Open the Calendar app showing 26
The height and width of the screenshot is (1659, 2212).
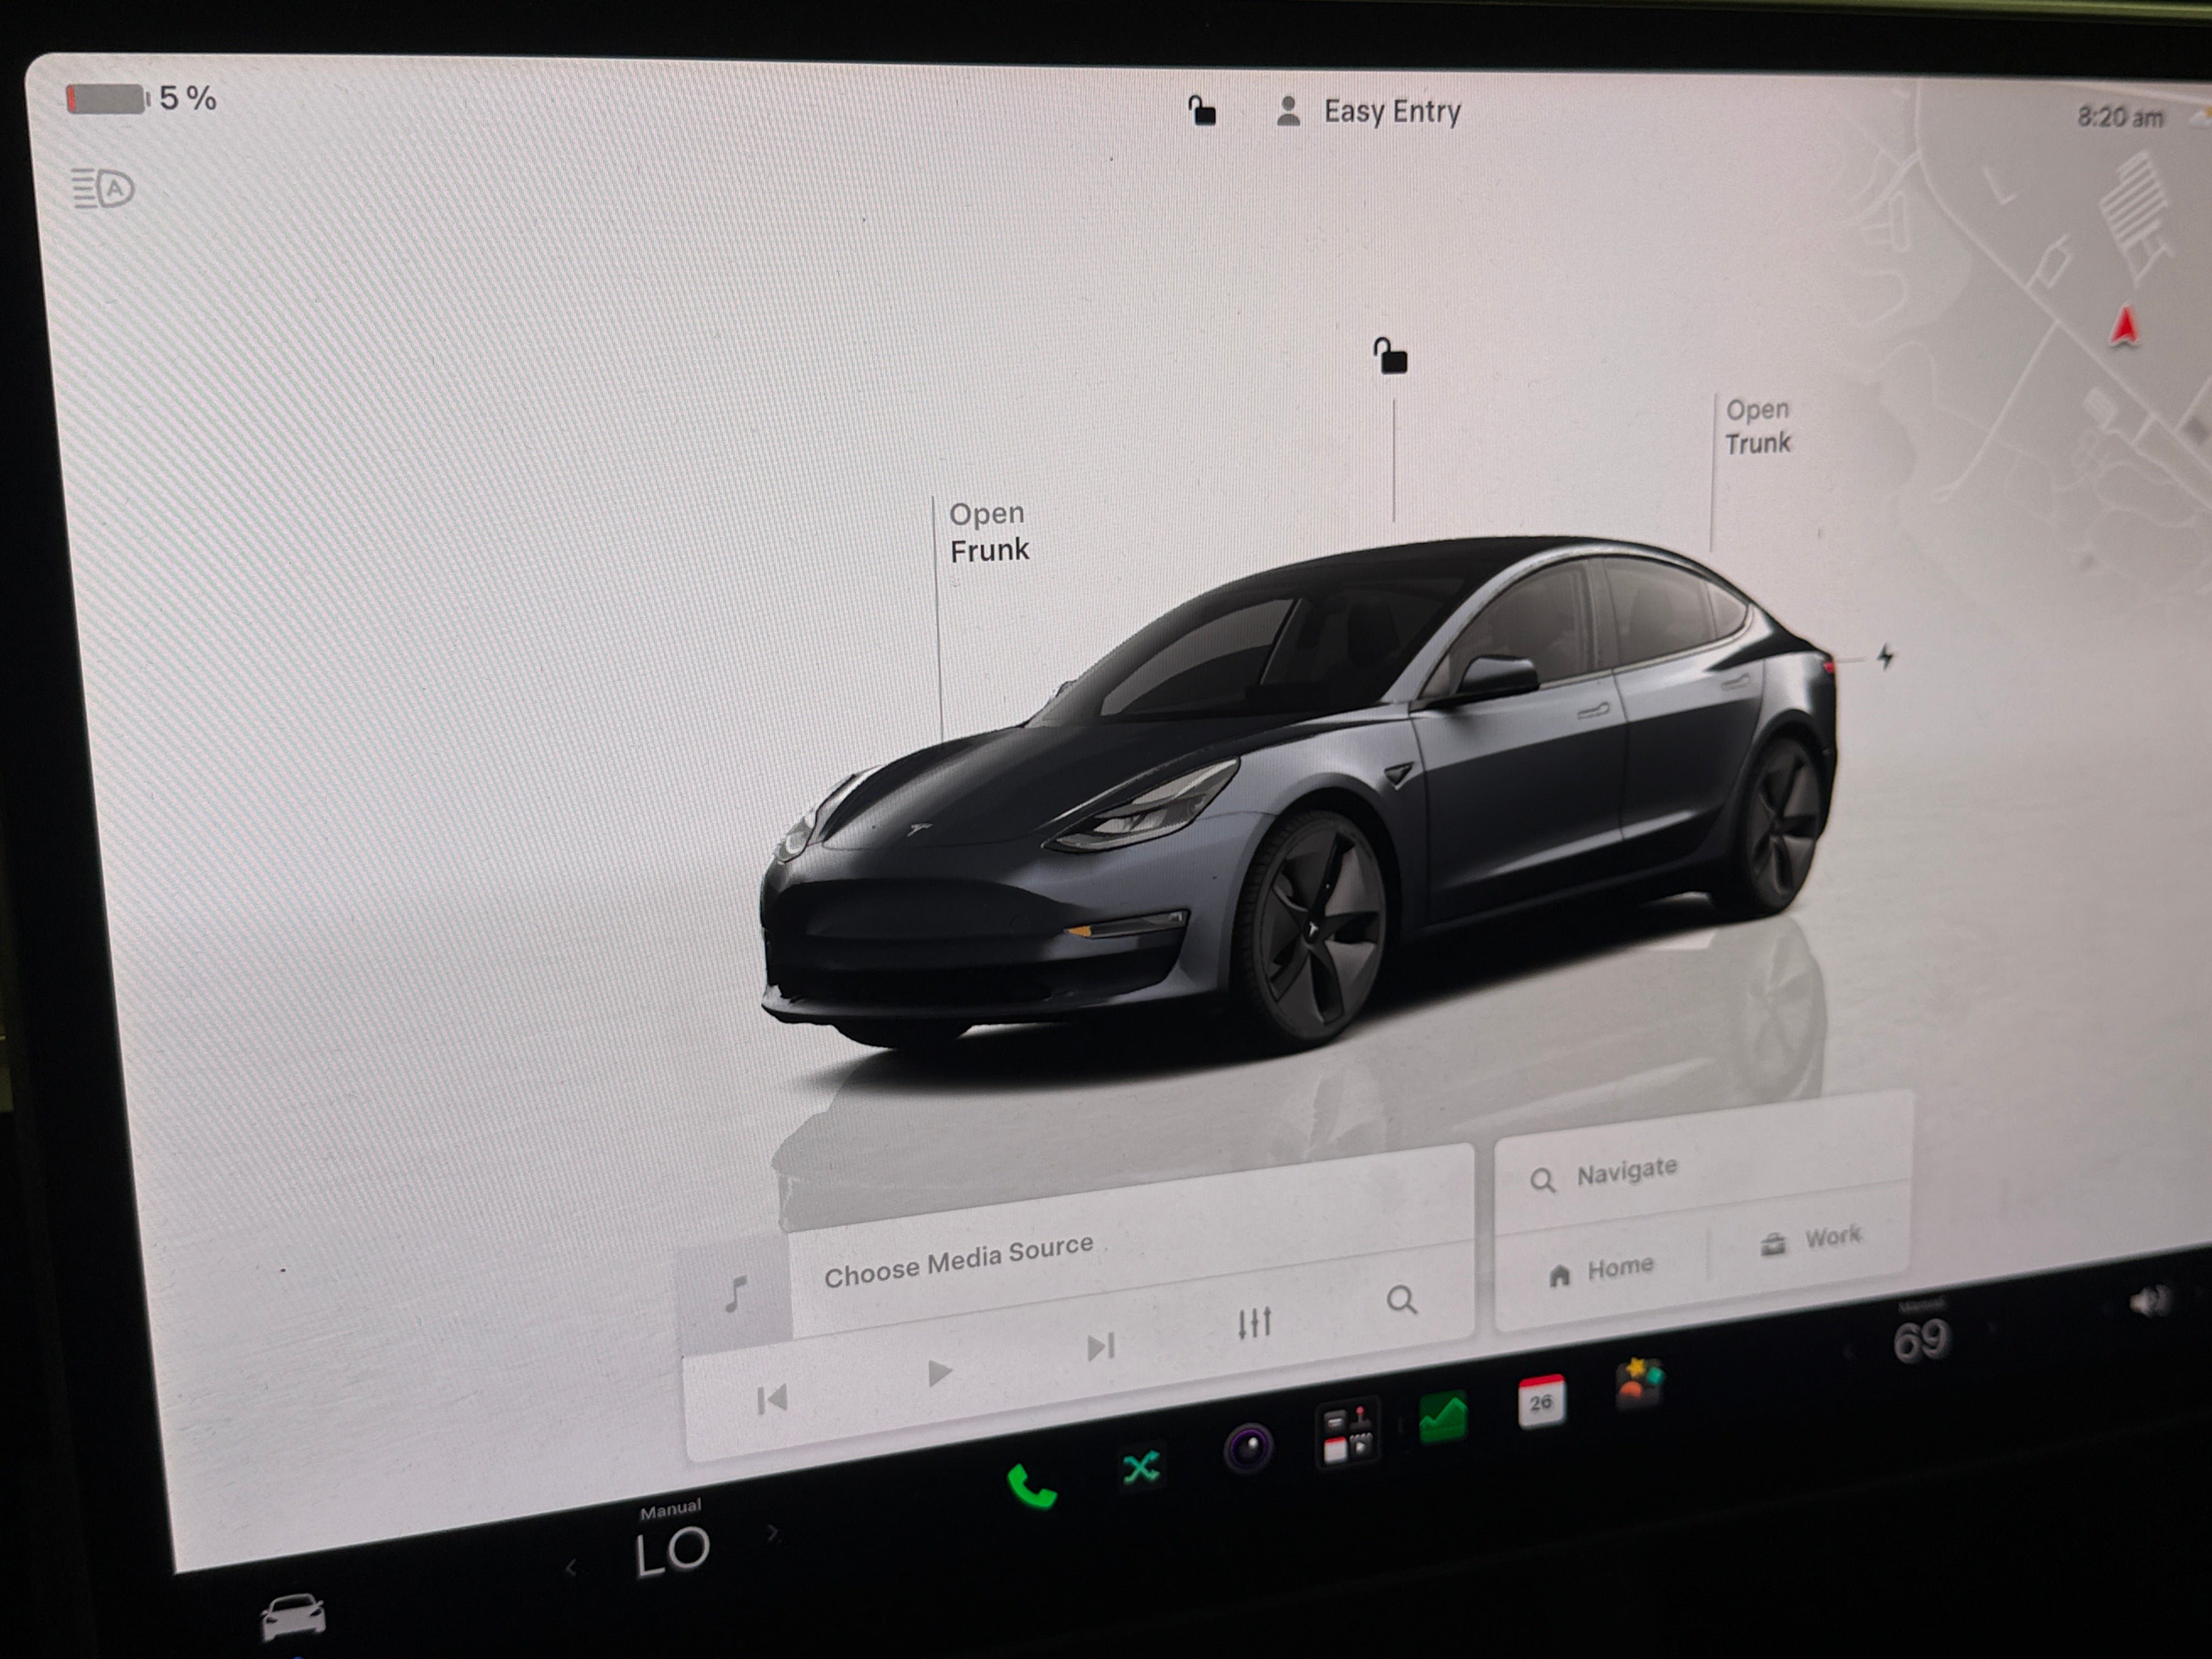coord(1541,1402)
